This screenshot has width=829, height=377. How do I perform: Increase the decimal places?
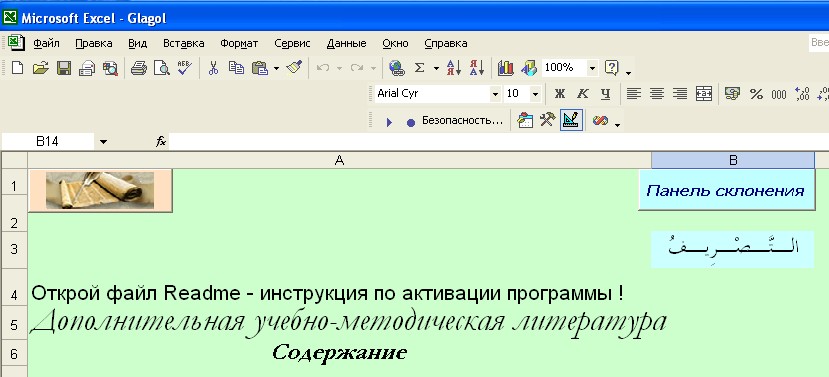tap(802, 94)
